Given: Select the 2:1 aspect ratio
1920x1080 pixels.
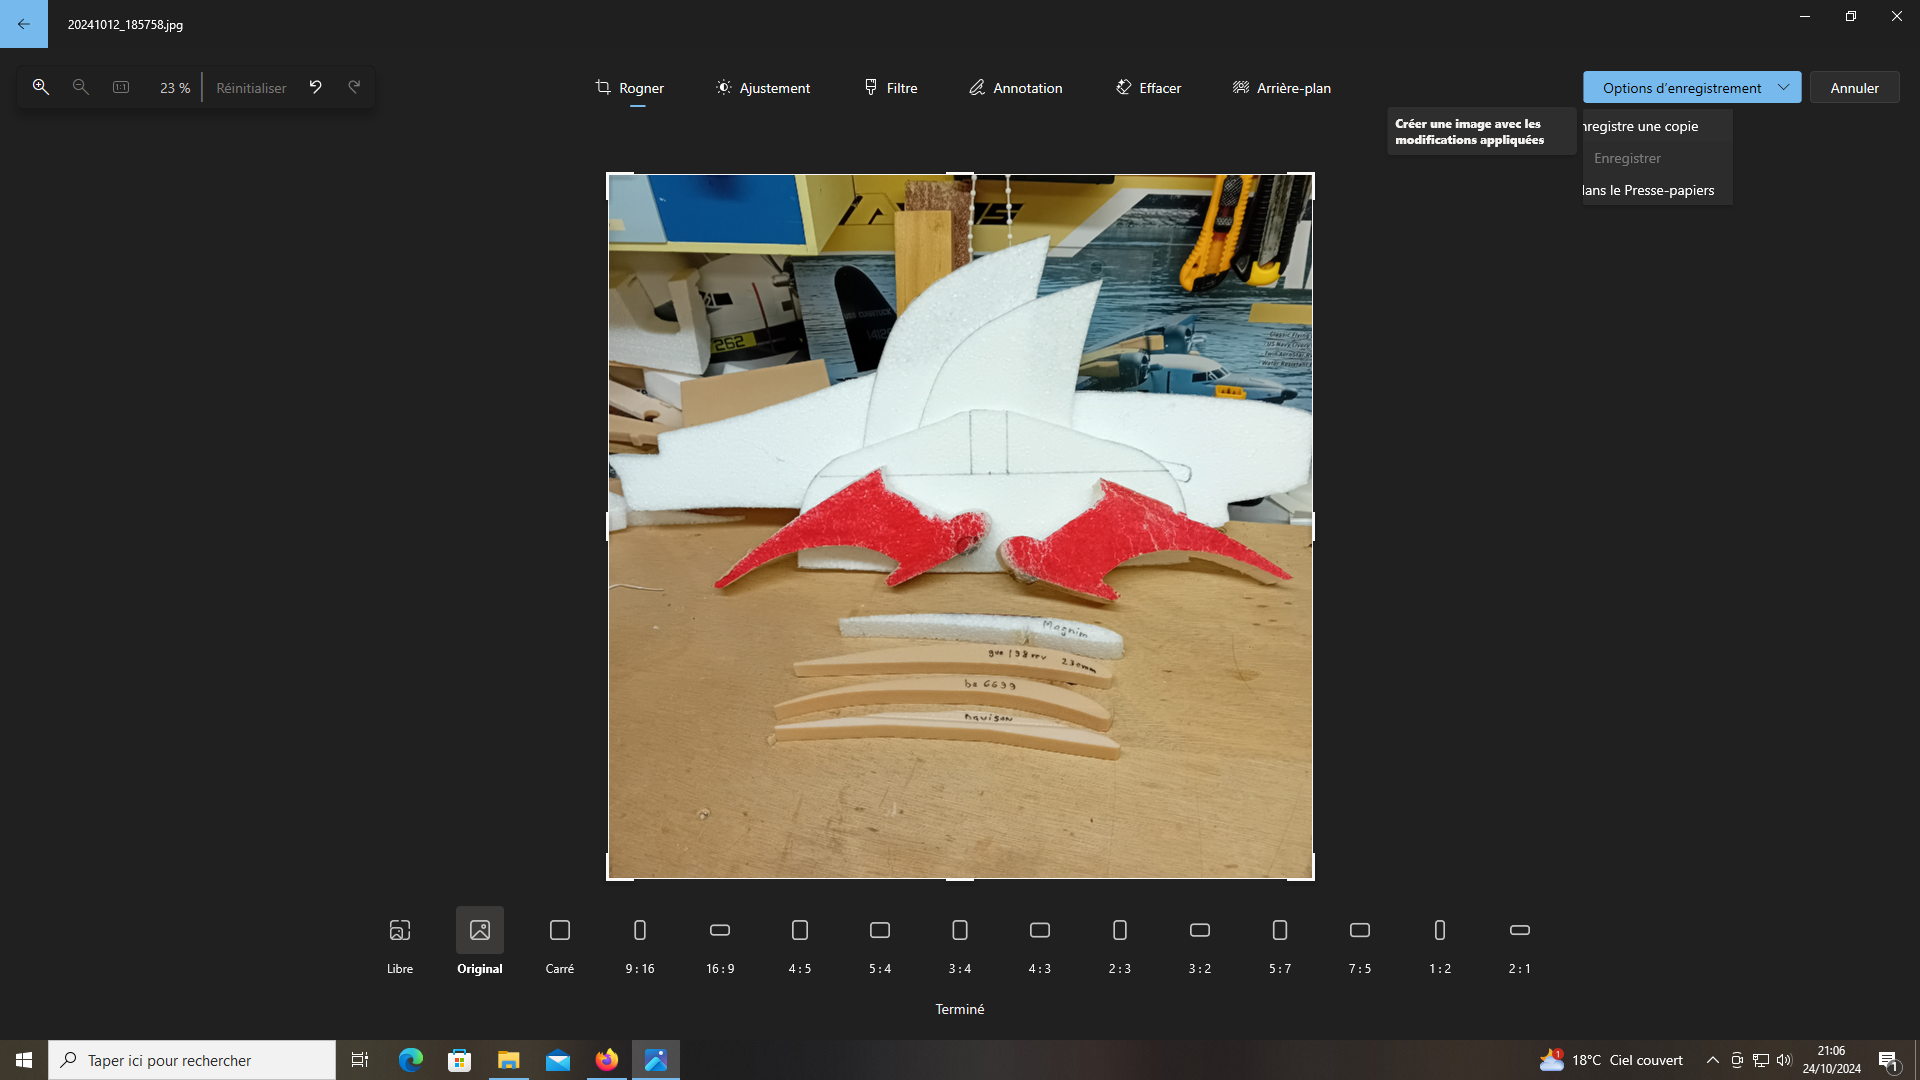Looking at the screenshot, I should tap(1520, 944).
